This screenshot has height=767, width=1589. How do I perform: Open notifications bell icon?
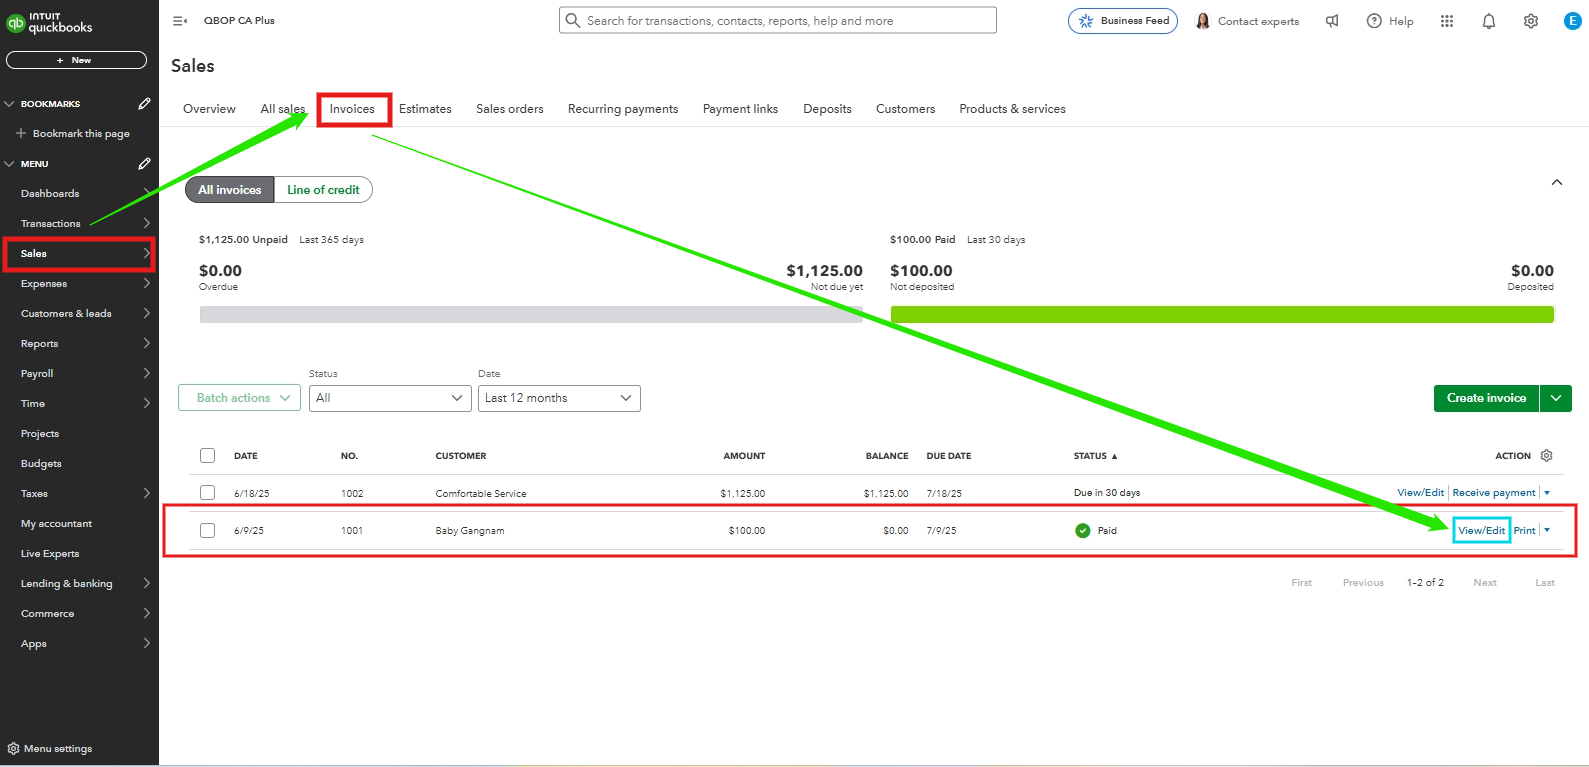(1489, 21)
